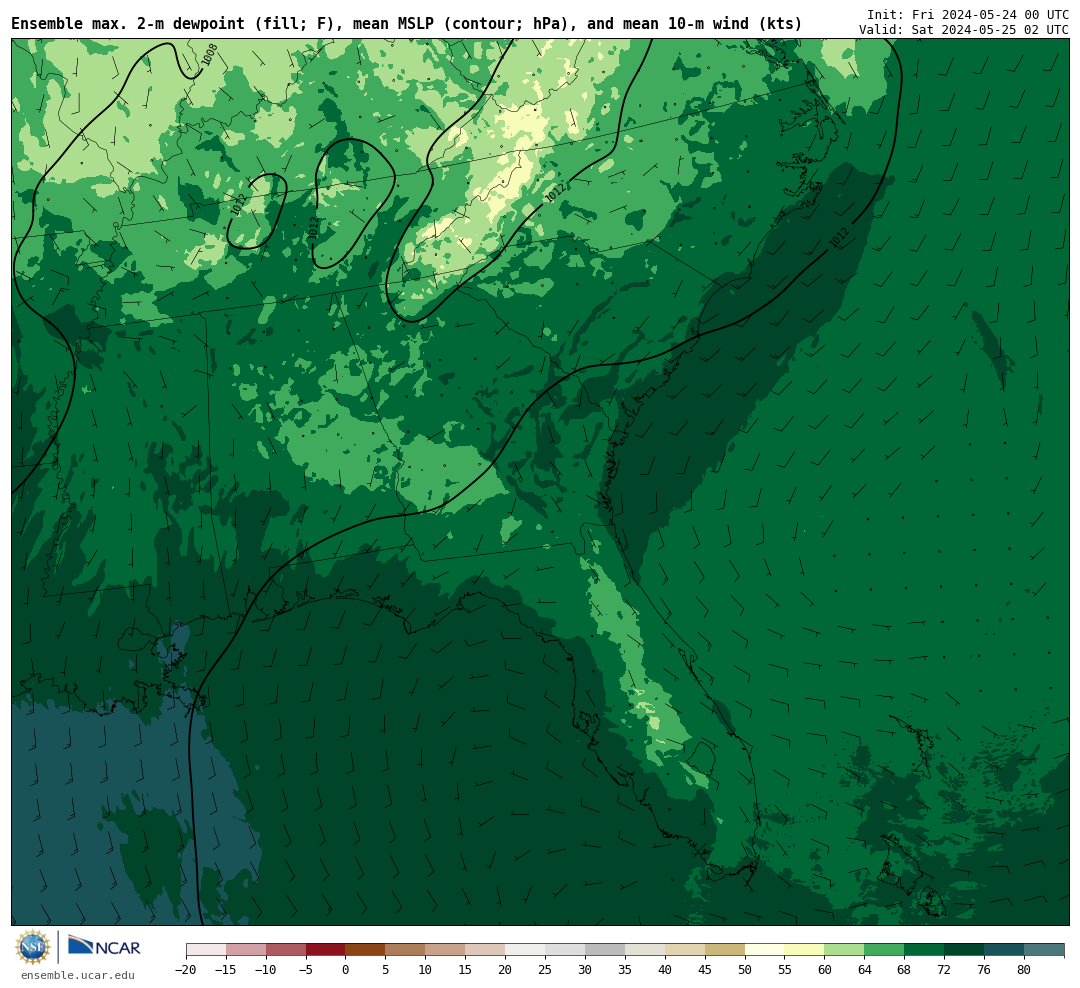Pick the yellow swatch between 55 and 60
Viewport: 1080px width, 988px height.
805,950
